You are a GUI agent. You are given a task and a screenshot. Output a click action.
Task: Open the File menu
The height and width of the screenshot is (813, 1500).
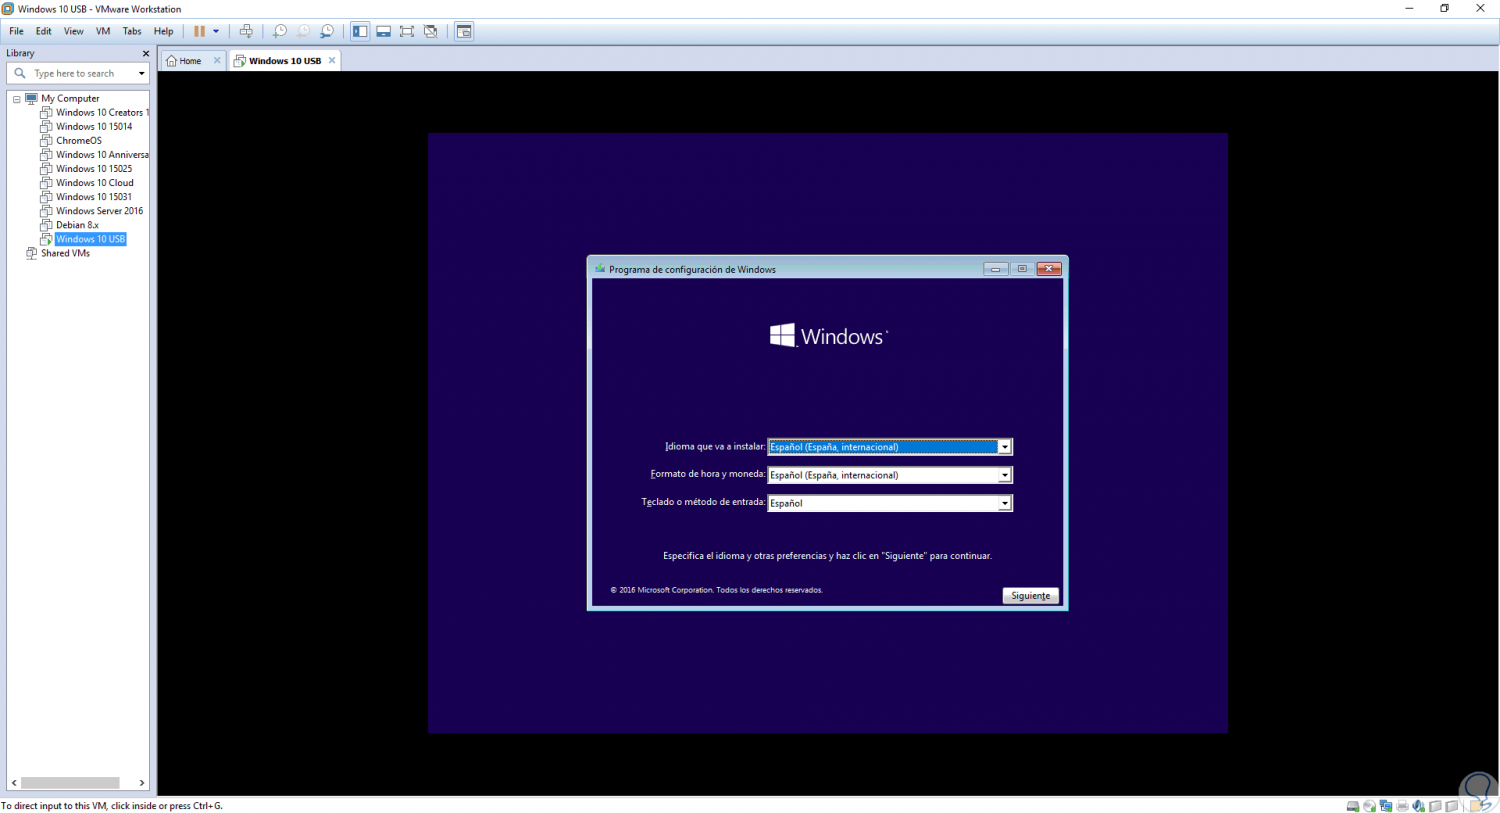coord(17,31)
